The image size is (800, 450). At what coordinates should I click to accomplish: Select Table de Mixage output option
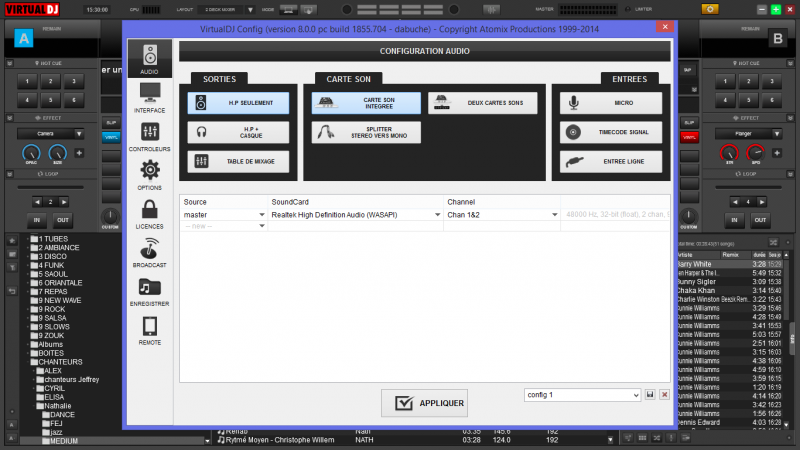coord(238,162)
